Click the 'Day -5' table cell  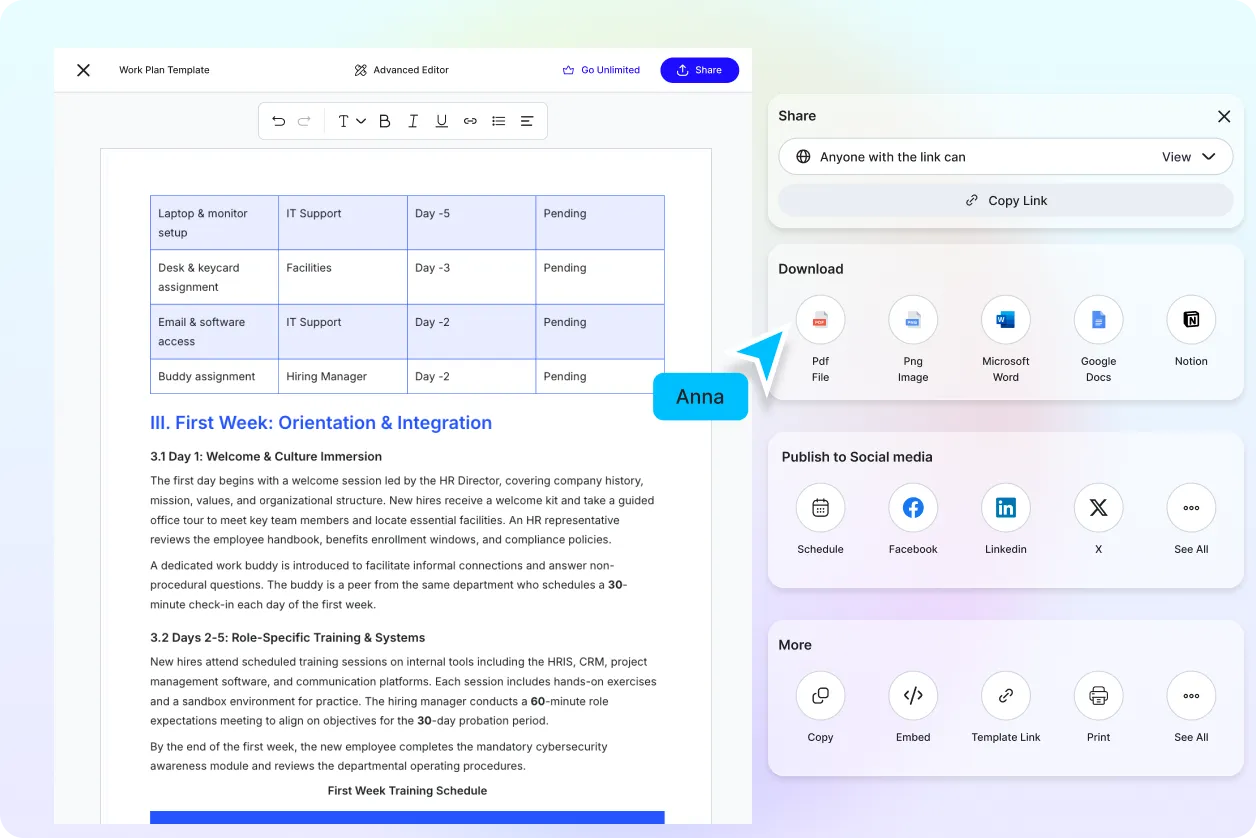pos(471,223)
